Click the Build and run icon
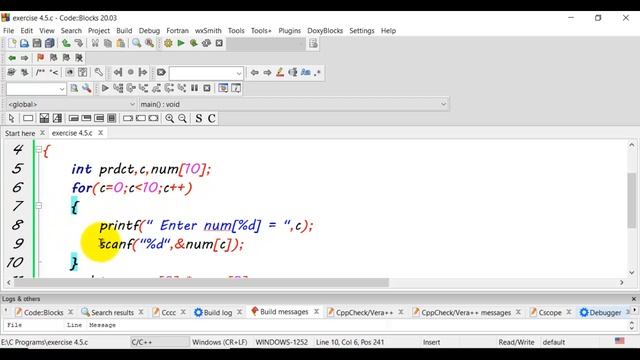Screen dimensions: 640x360 193,43
